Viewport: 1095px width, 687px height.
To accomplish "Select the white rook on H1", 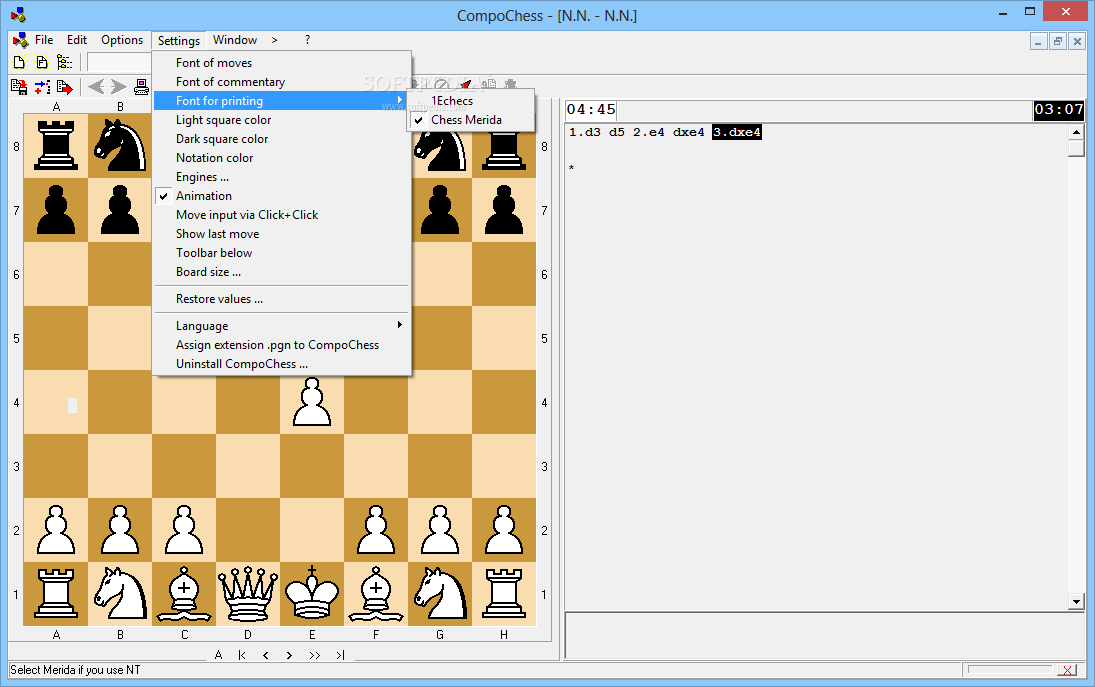I will (504, 593).
